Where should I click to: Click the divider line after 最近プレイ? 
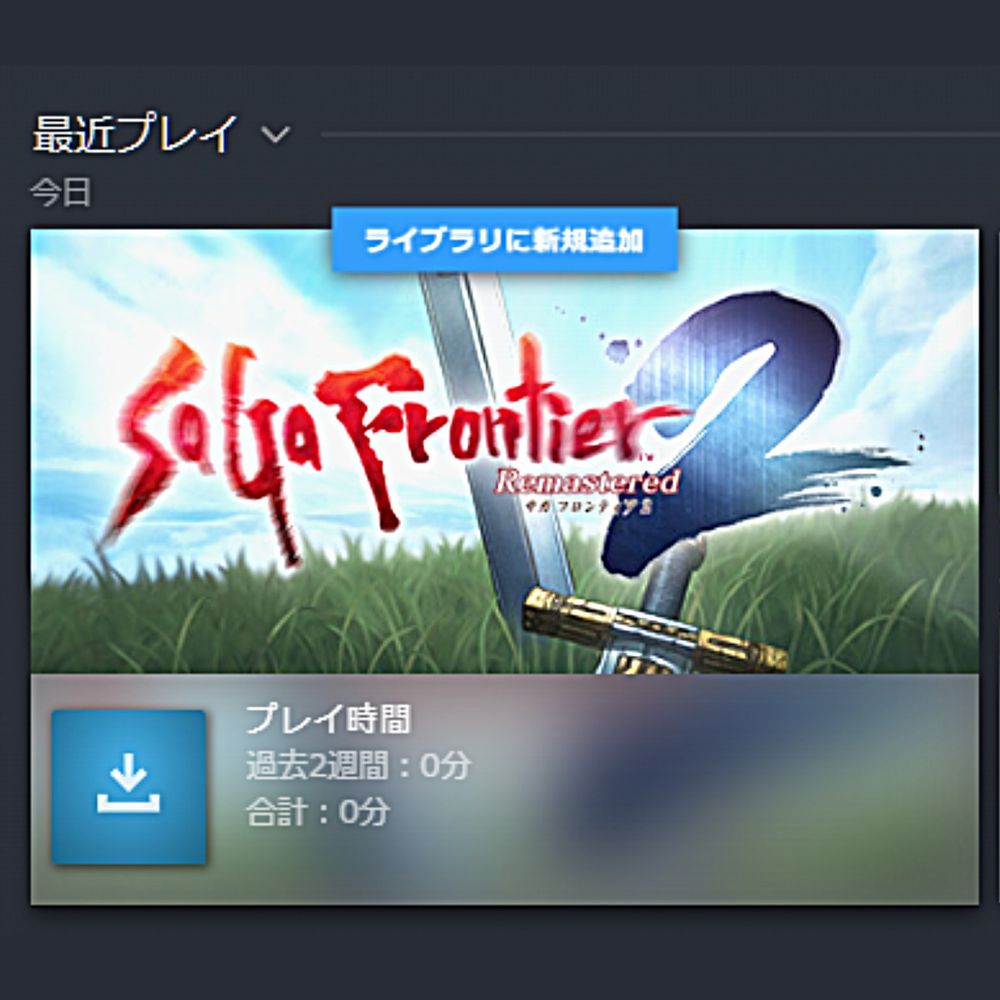pos(660,135)
